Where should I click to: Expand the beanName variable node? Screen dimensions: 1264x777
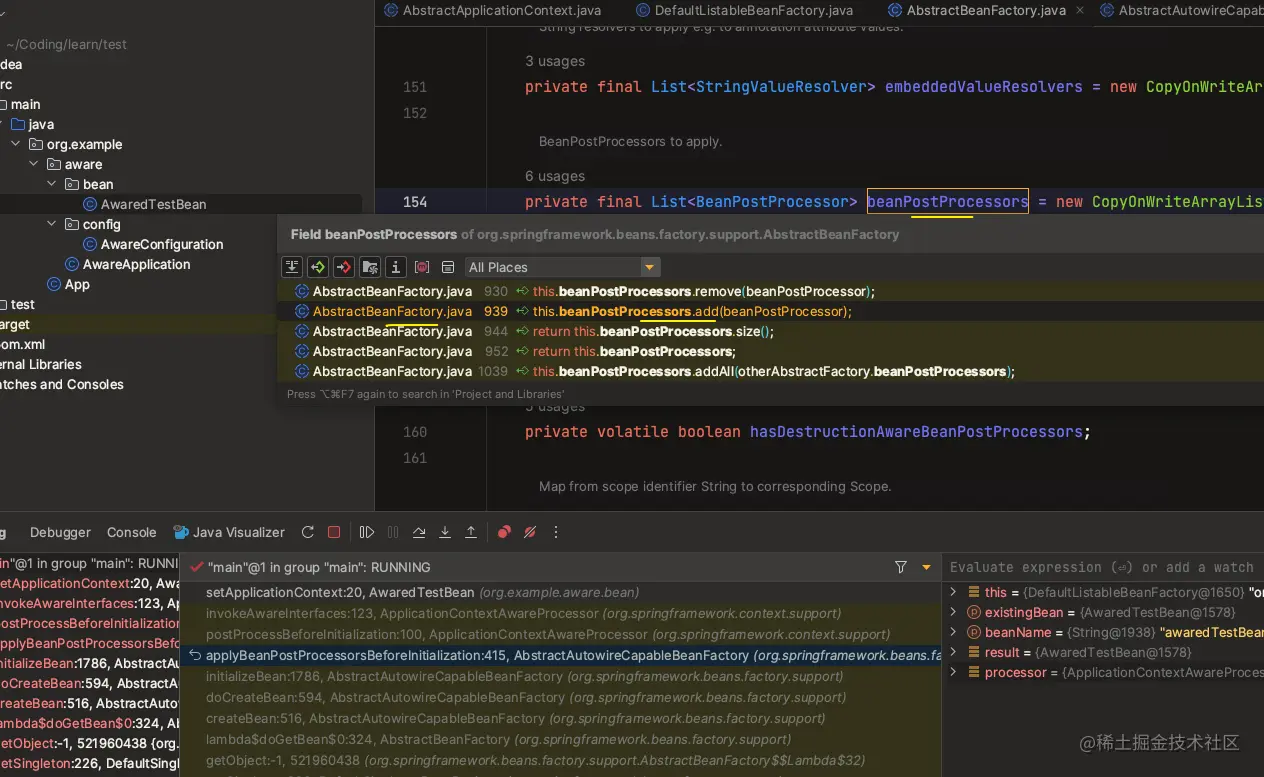(954, 632)
